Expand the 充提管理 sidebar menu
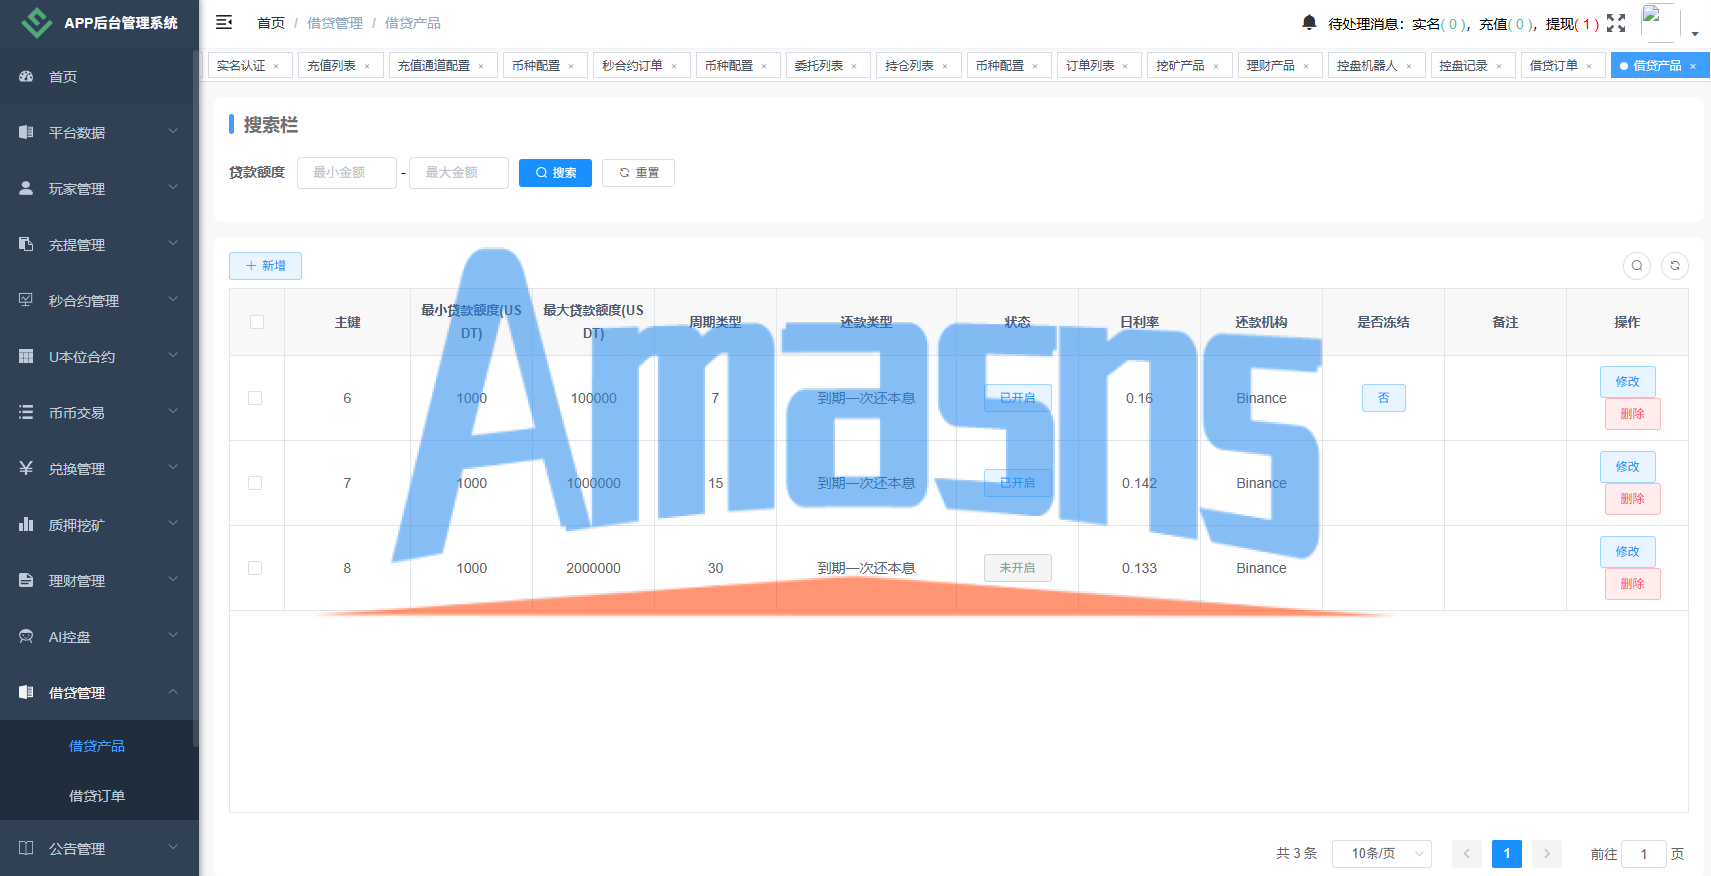 (x=99, y=244)
